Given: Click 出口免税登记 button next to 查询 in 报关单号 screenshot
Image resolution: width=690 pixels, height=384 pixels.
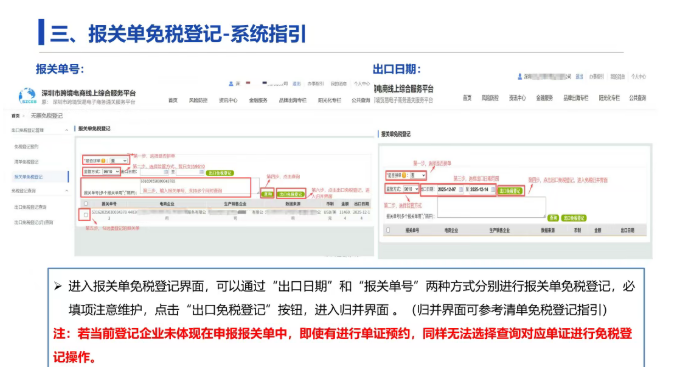Looking at the screenshot, I should point(291,194).
